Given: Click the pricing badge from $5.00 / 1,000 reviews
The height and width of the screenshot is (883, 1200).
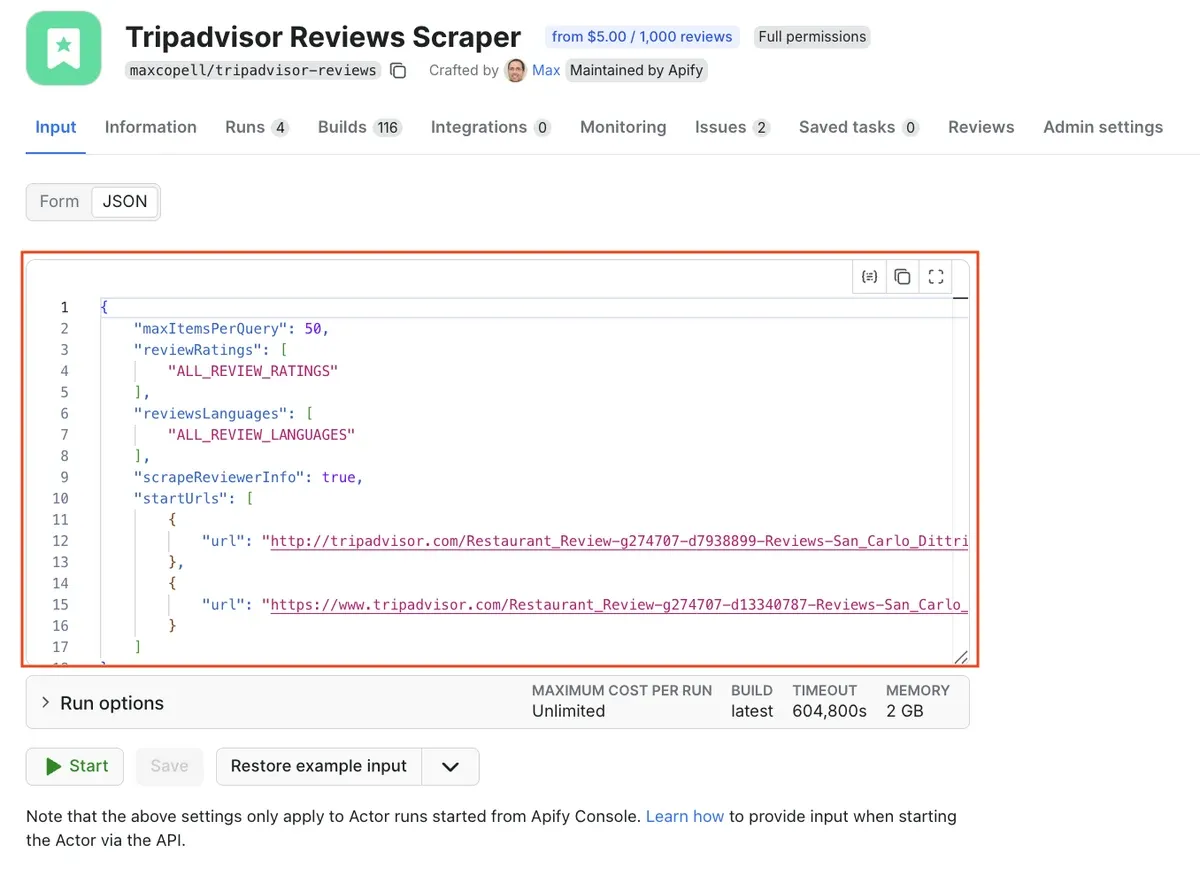Looking at the screenshot, I should [x=642, y=37].
